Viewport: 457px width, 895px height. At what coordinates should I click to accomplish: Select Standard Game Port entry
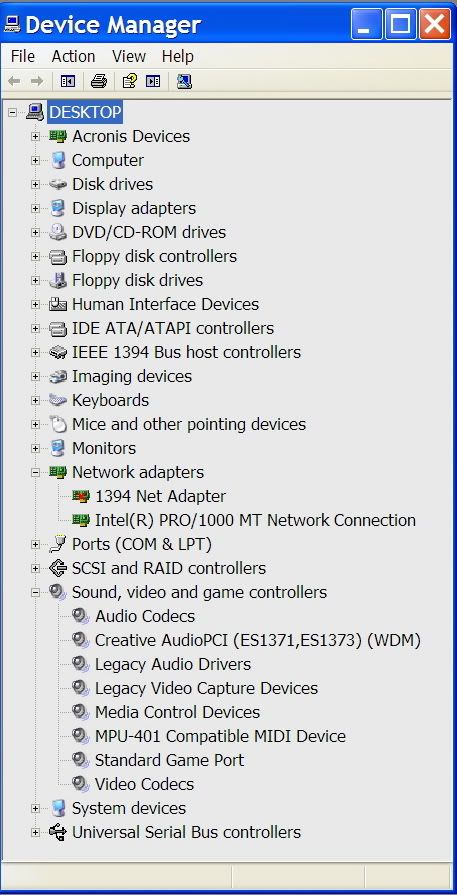(169, 760)
